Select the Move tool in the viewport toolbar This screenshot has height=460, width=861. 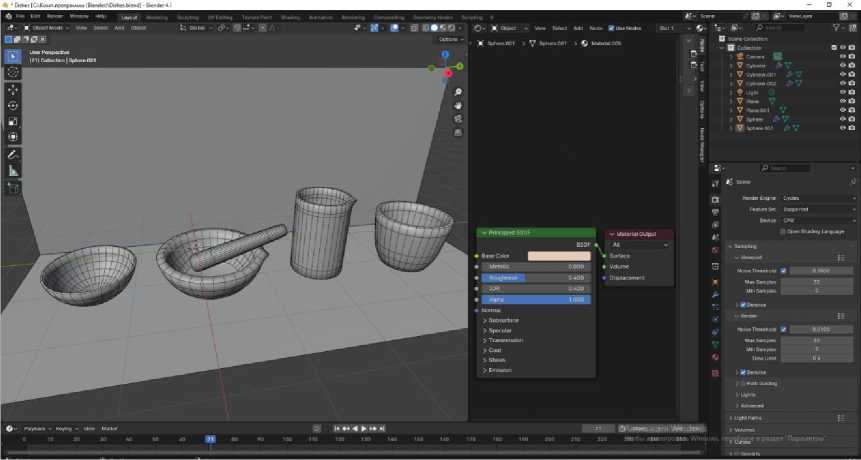(13, 89)
